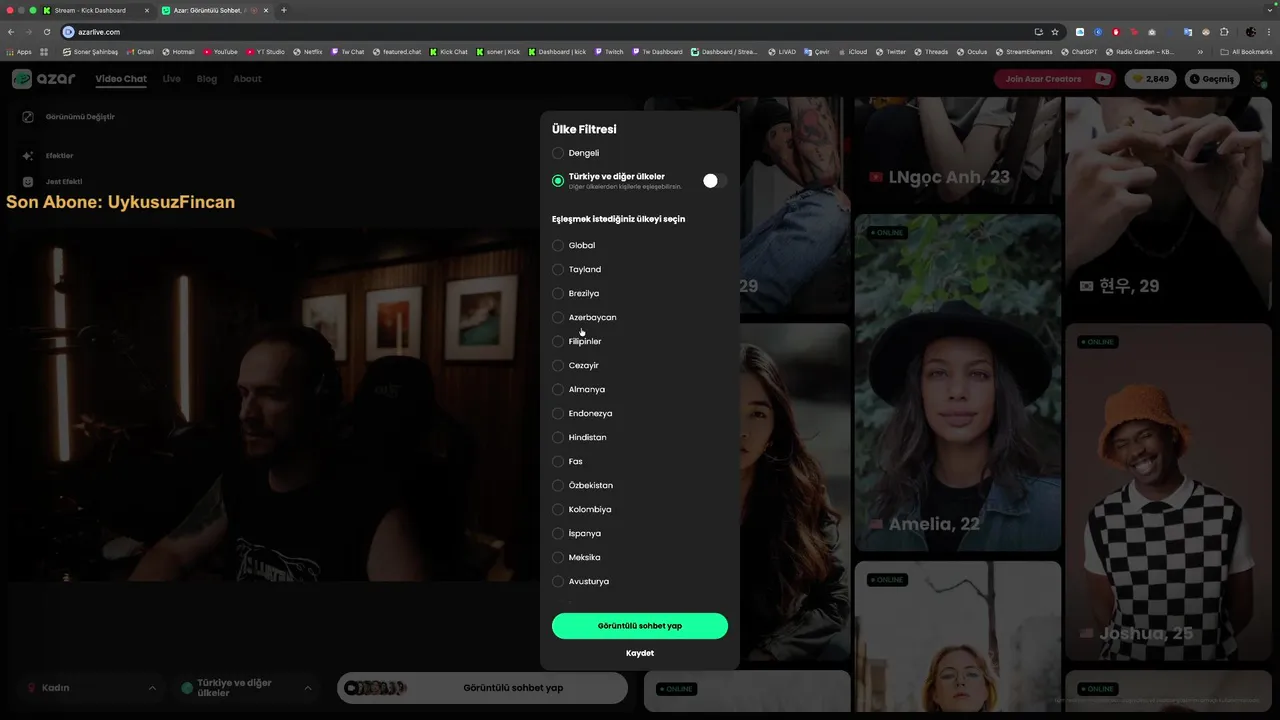Open YT Studio bookmark
1280x720 pixels.
tap(265, 52)
